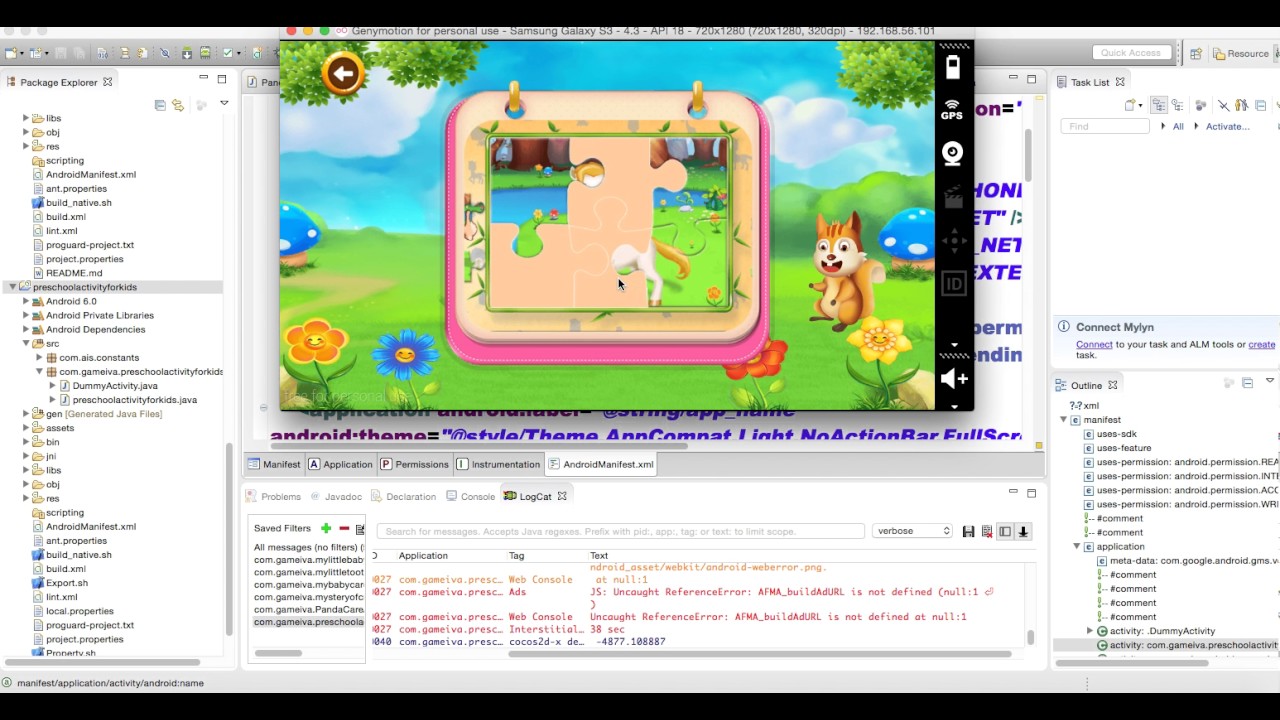Switch to Problems tab
Screen dimensions: 1280x720
274,496
